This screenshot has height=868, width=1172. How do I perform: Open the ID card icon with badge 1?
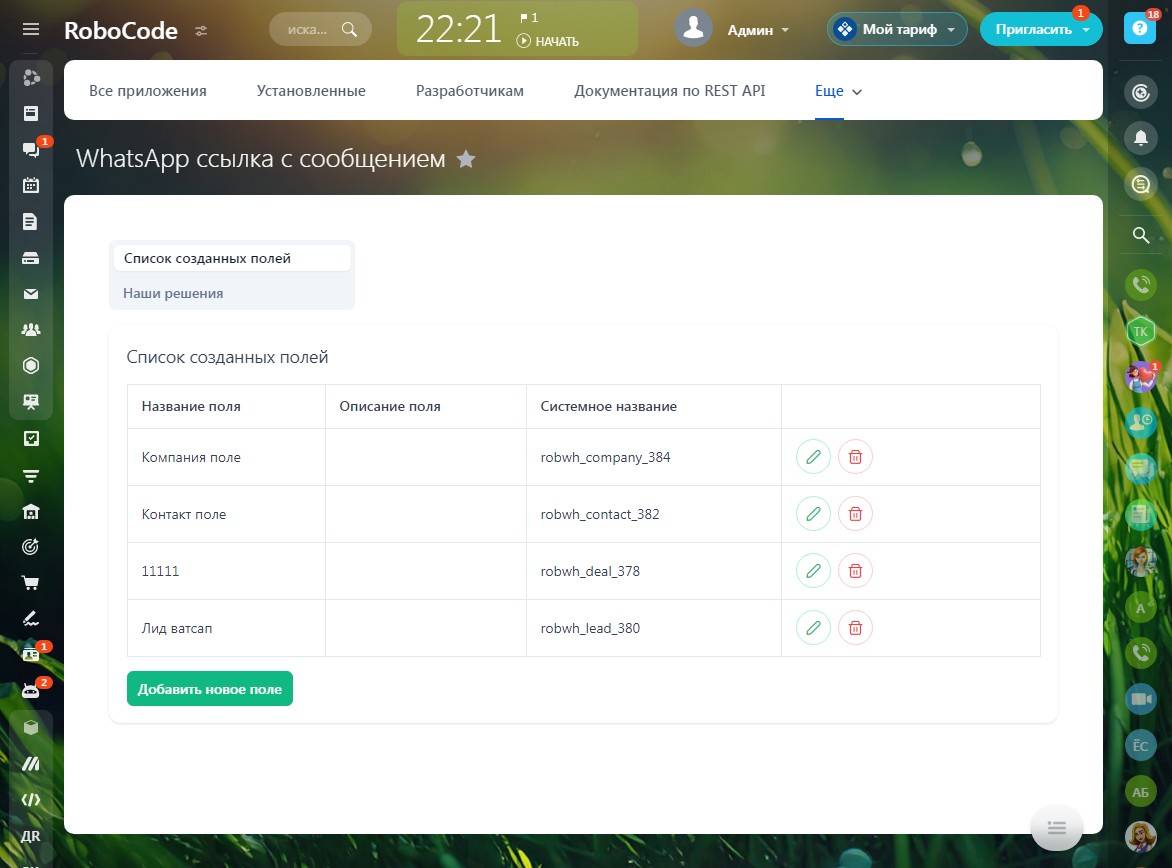coord(31,655)
